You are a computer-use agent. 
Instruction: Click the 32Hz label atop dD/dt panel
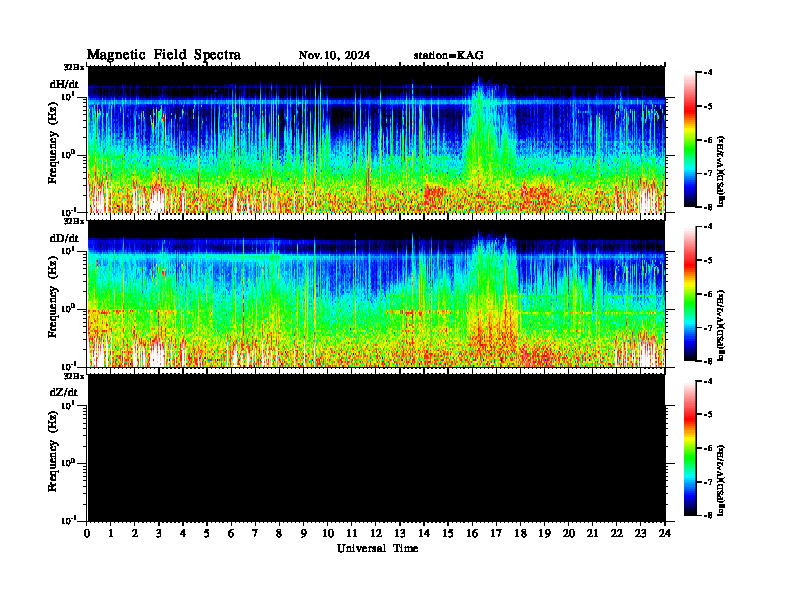click(74, 221)
